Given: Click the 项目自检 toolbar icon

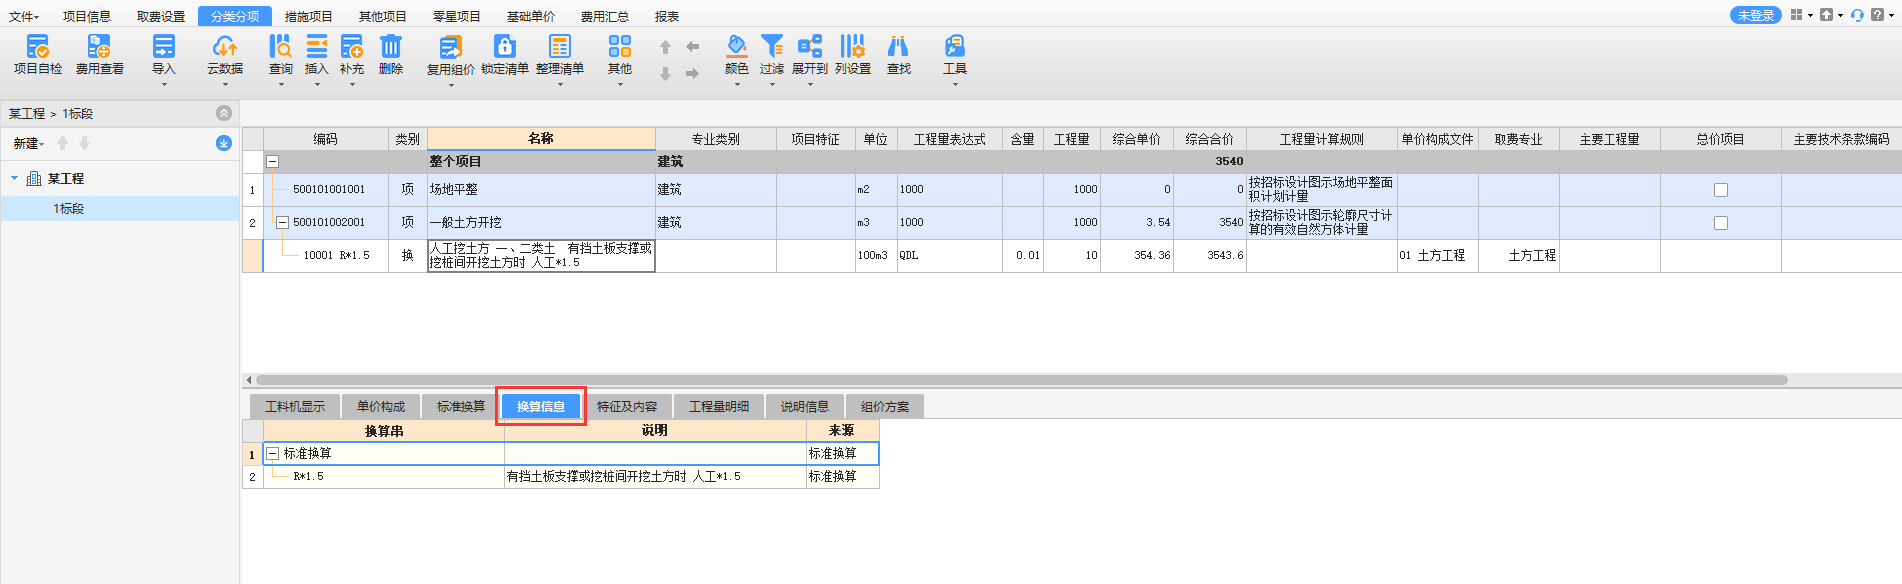Looking at the screenshot, I should 38,47.
